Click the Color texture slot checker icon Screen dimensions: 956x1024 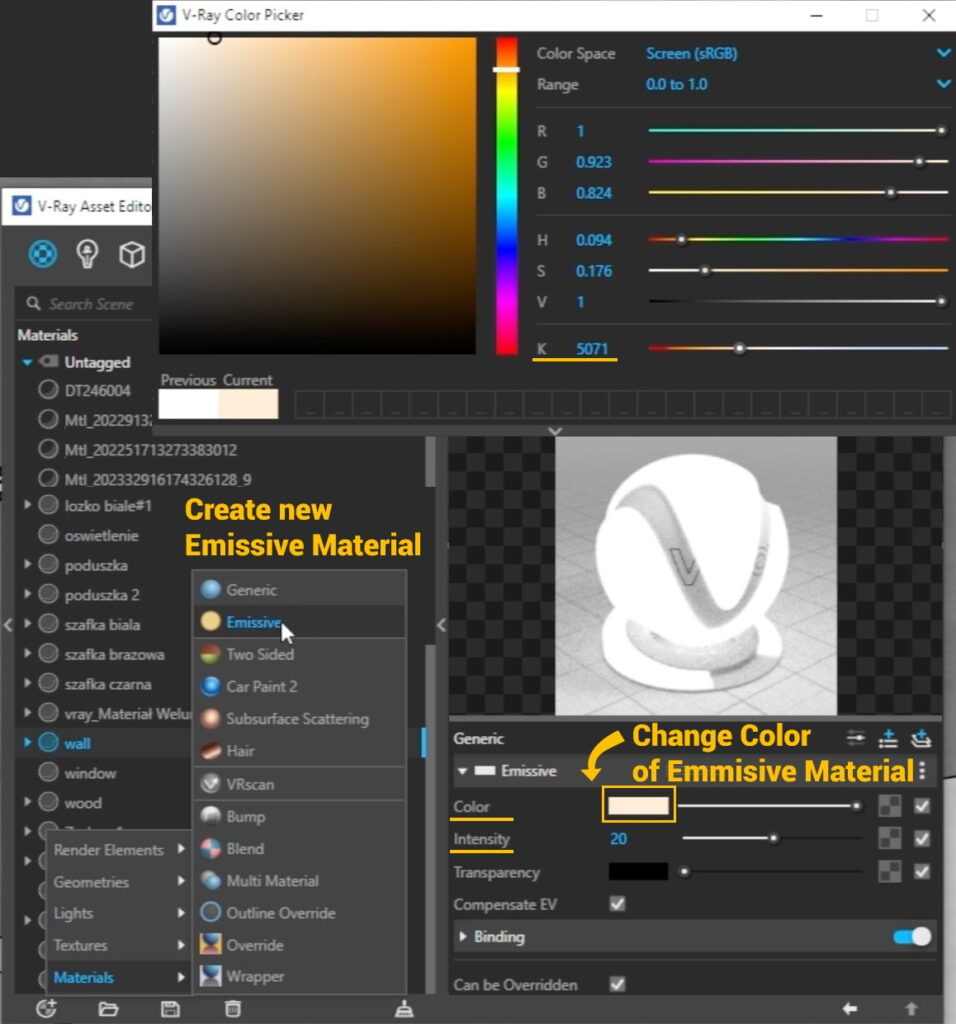(888, 806)
